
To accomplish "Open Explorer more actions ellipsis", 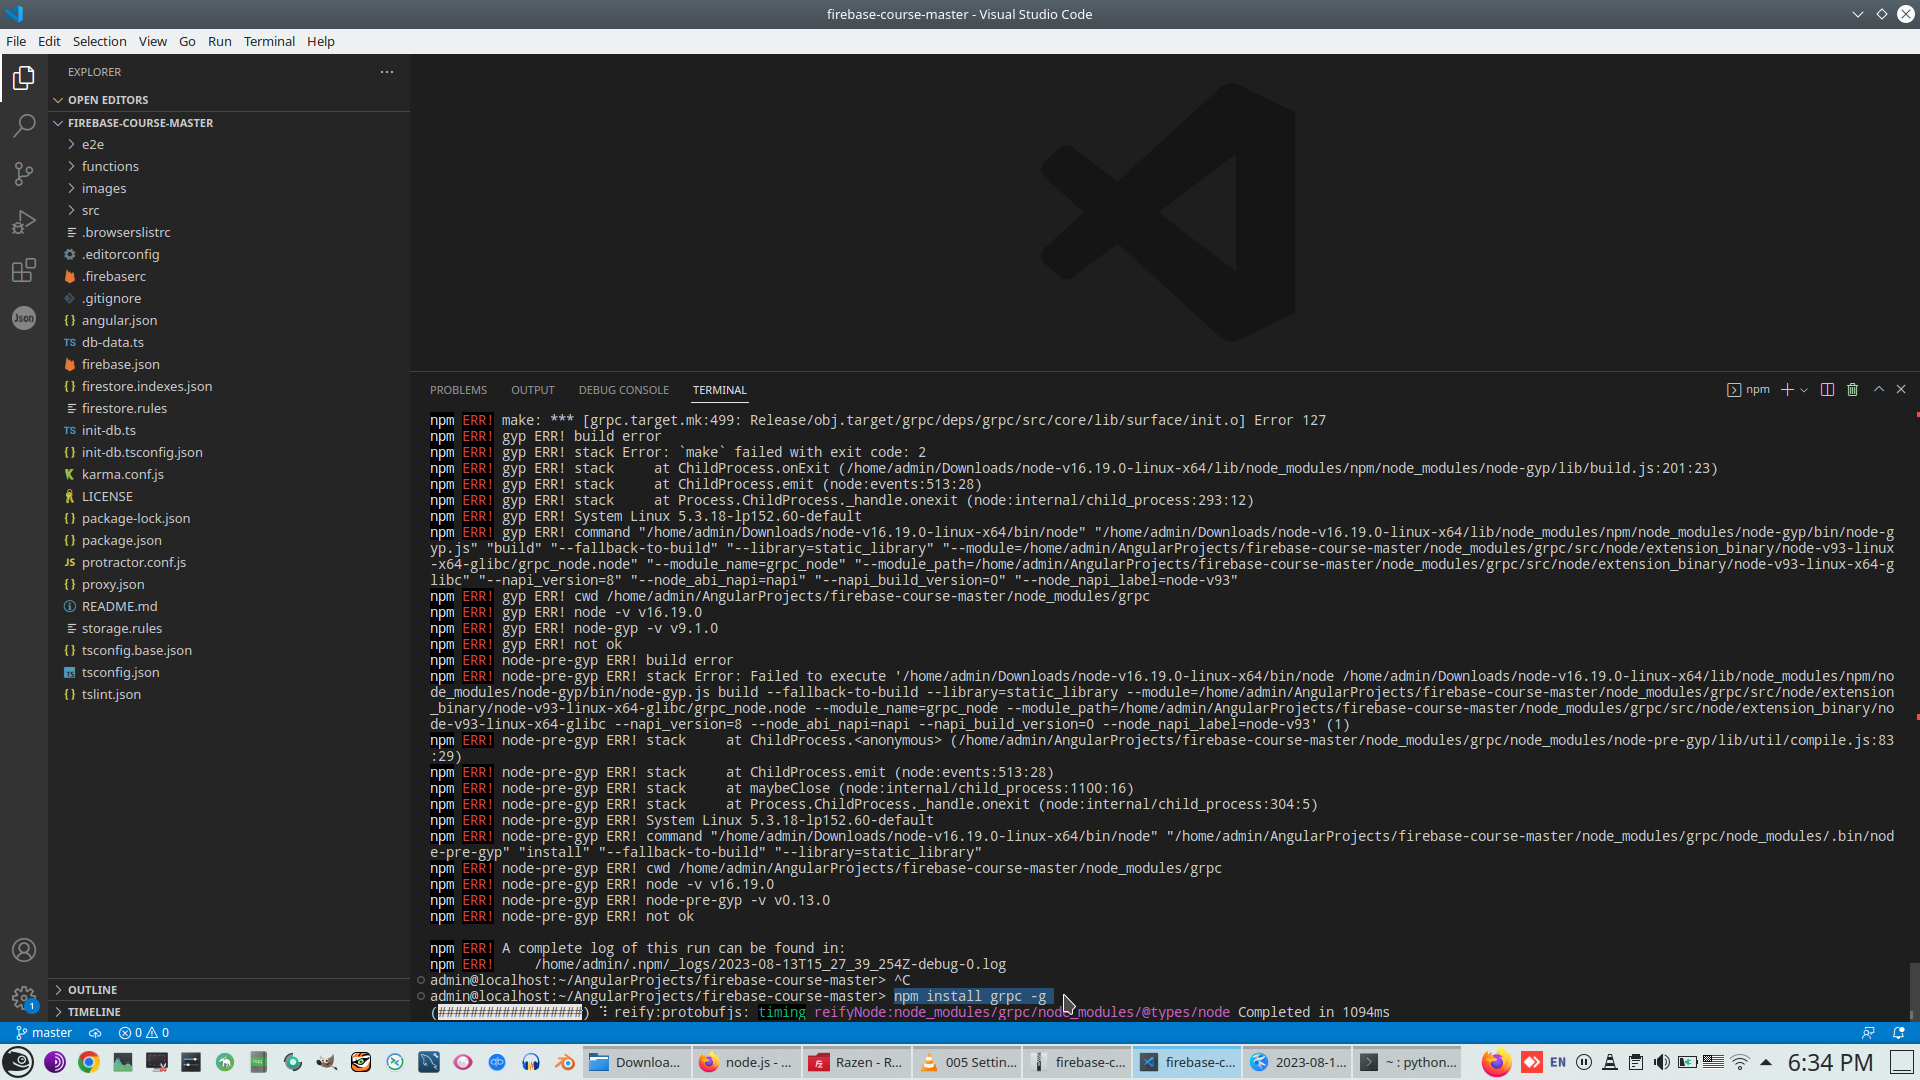I will point(387,72).
